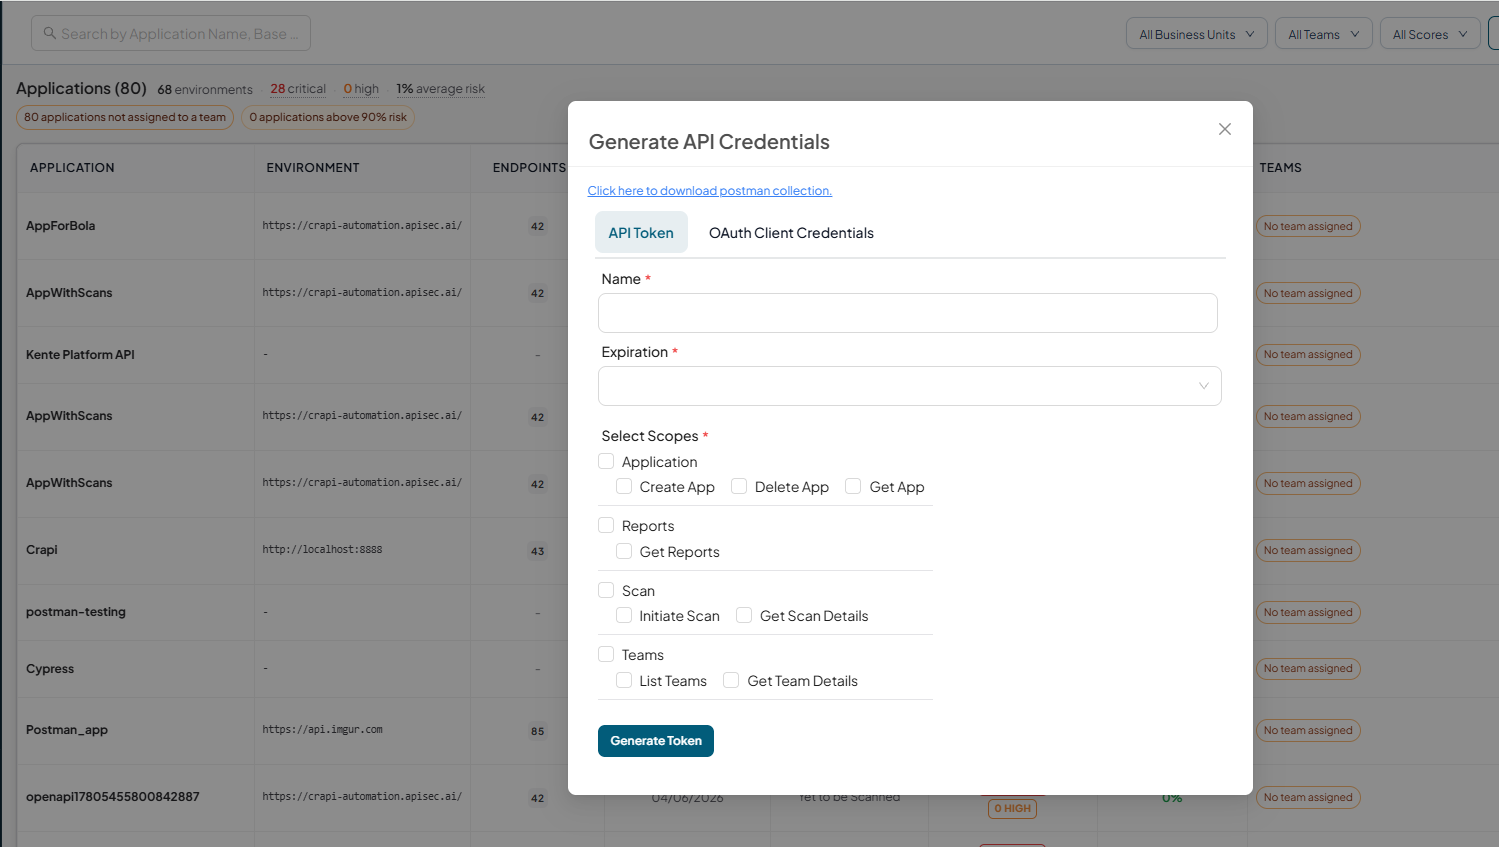The width and height of the screenshot is (1499, 847).
Task: Click the TEAMS column header
Action: 1280,167
